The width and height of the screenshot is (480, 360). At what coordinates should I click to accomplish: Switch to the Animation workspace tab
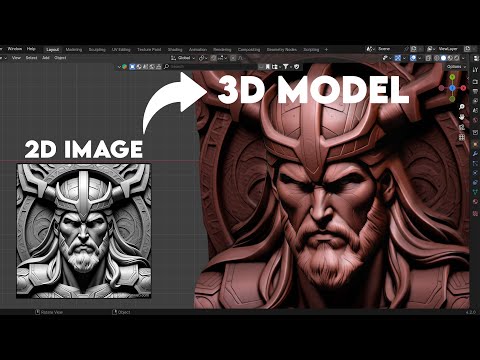pyautogui.click(x=198, y=50)
